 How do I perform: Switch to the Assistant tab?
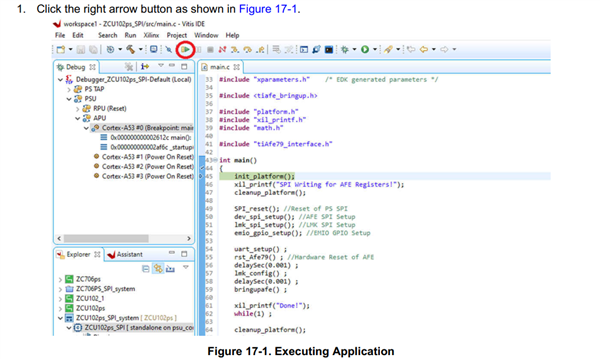[125, 254]
